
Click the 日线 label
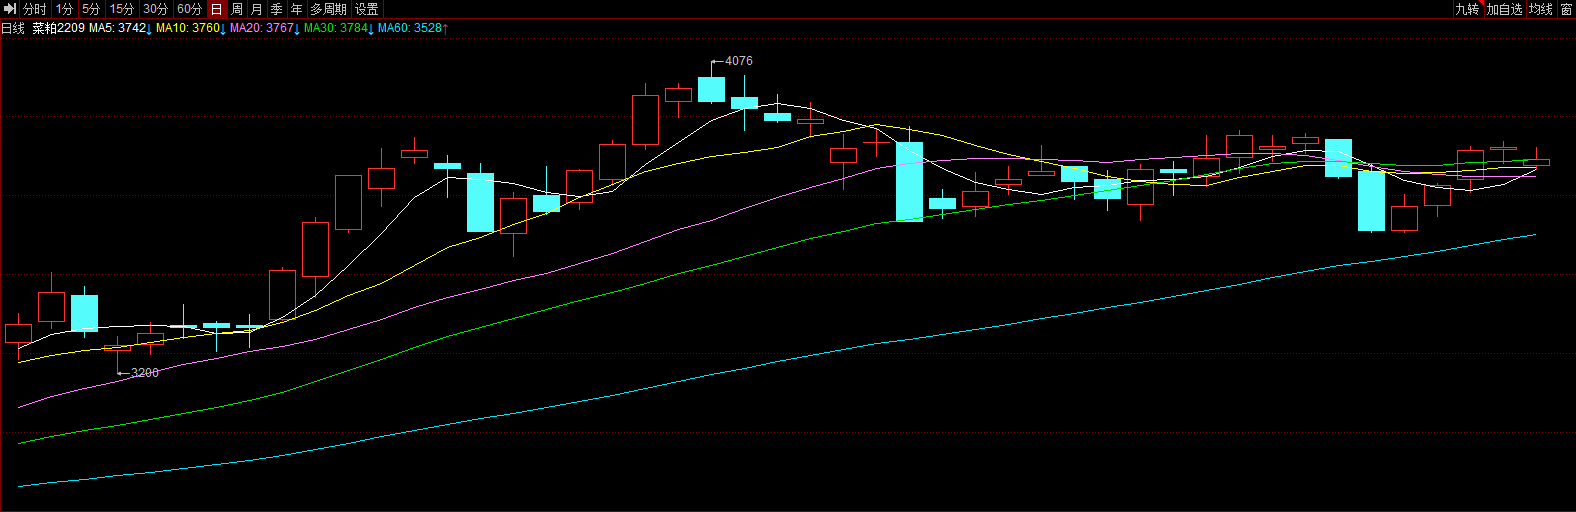(13, 28)
